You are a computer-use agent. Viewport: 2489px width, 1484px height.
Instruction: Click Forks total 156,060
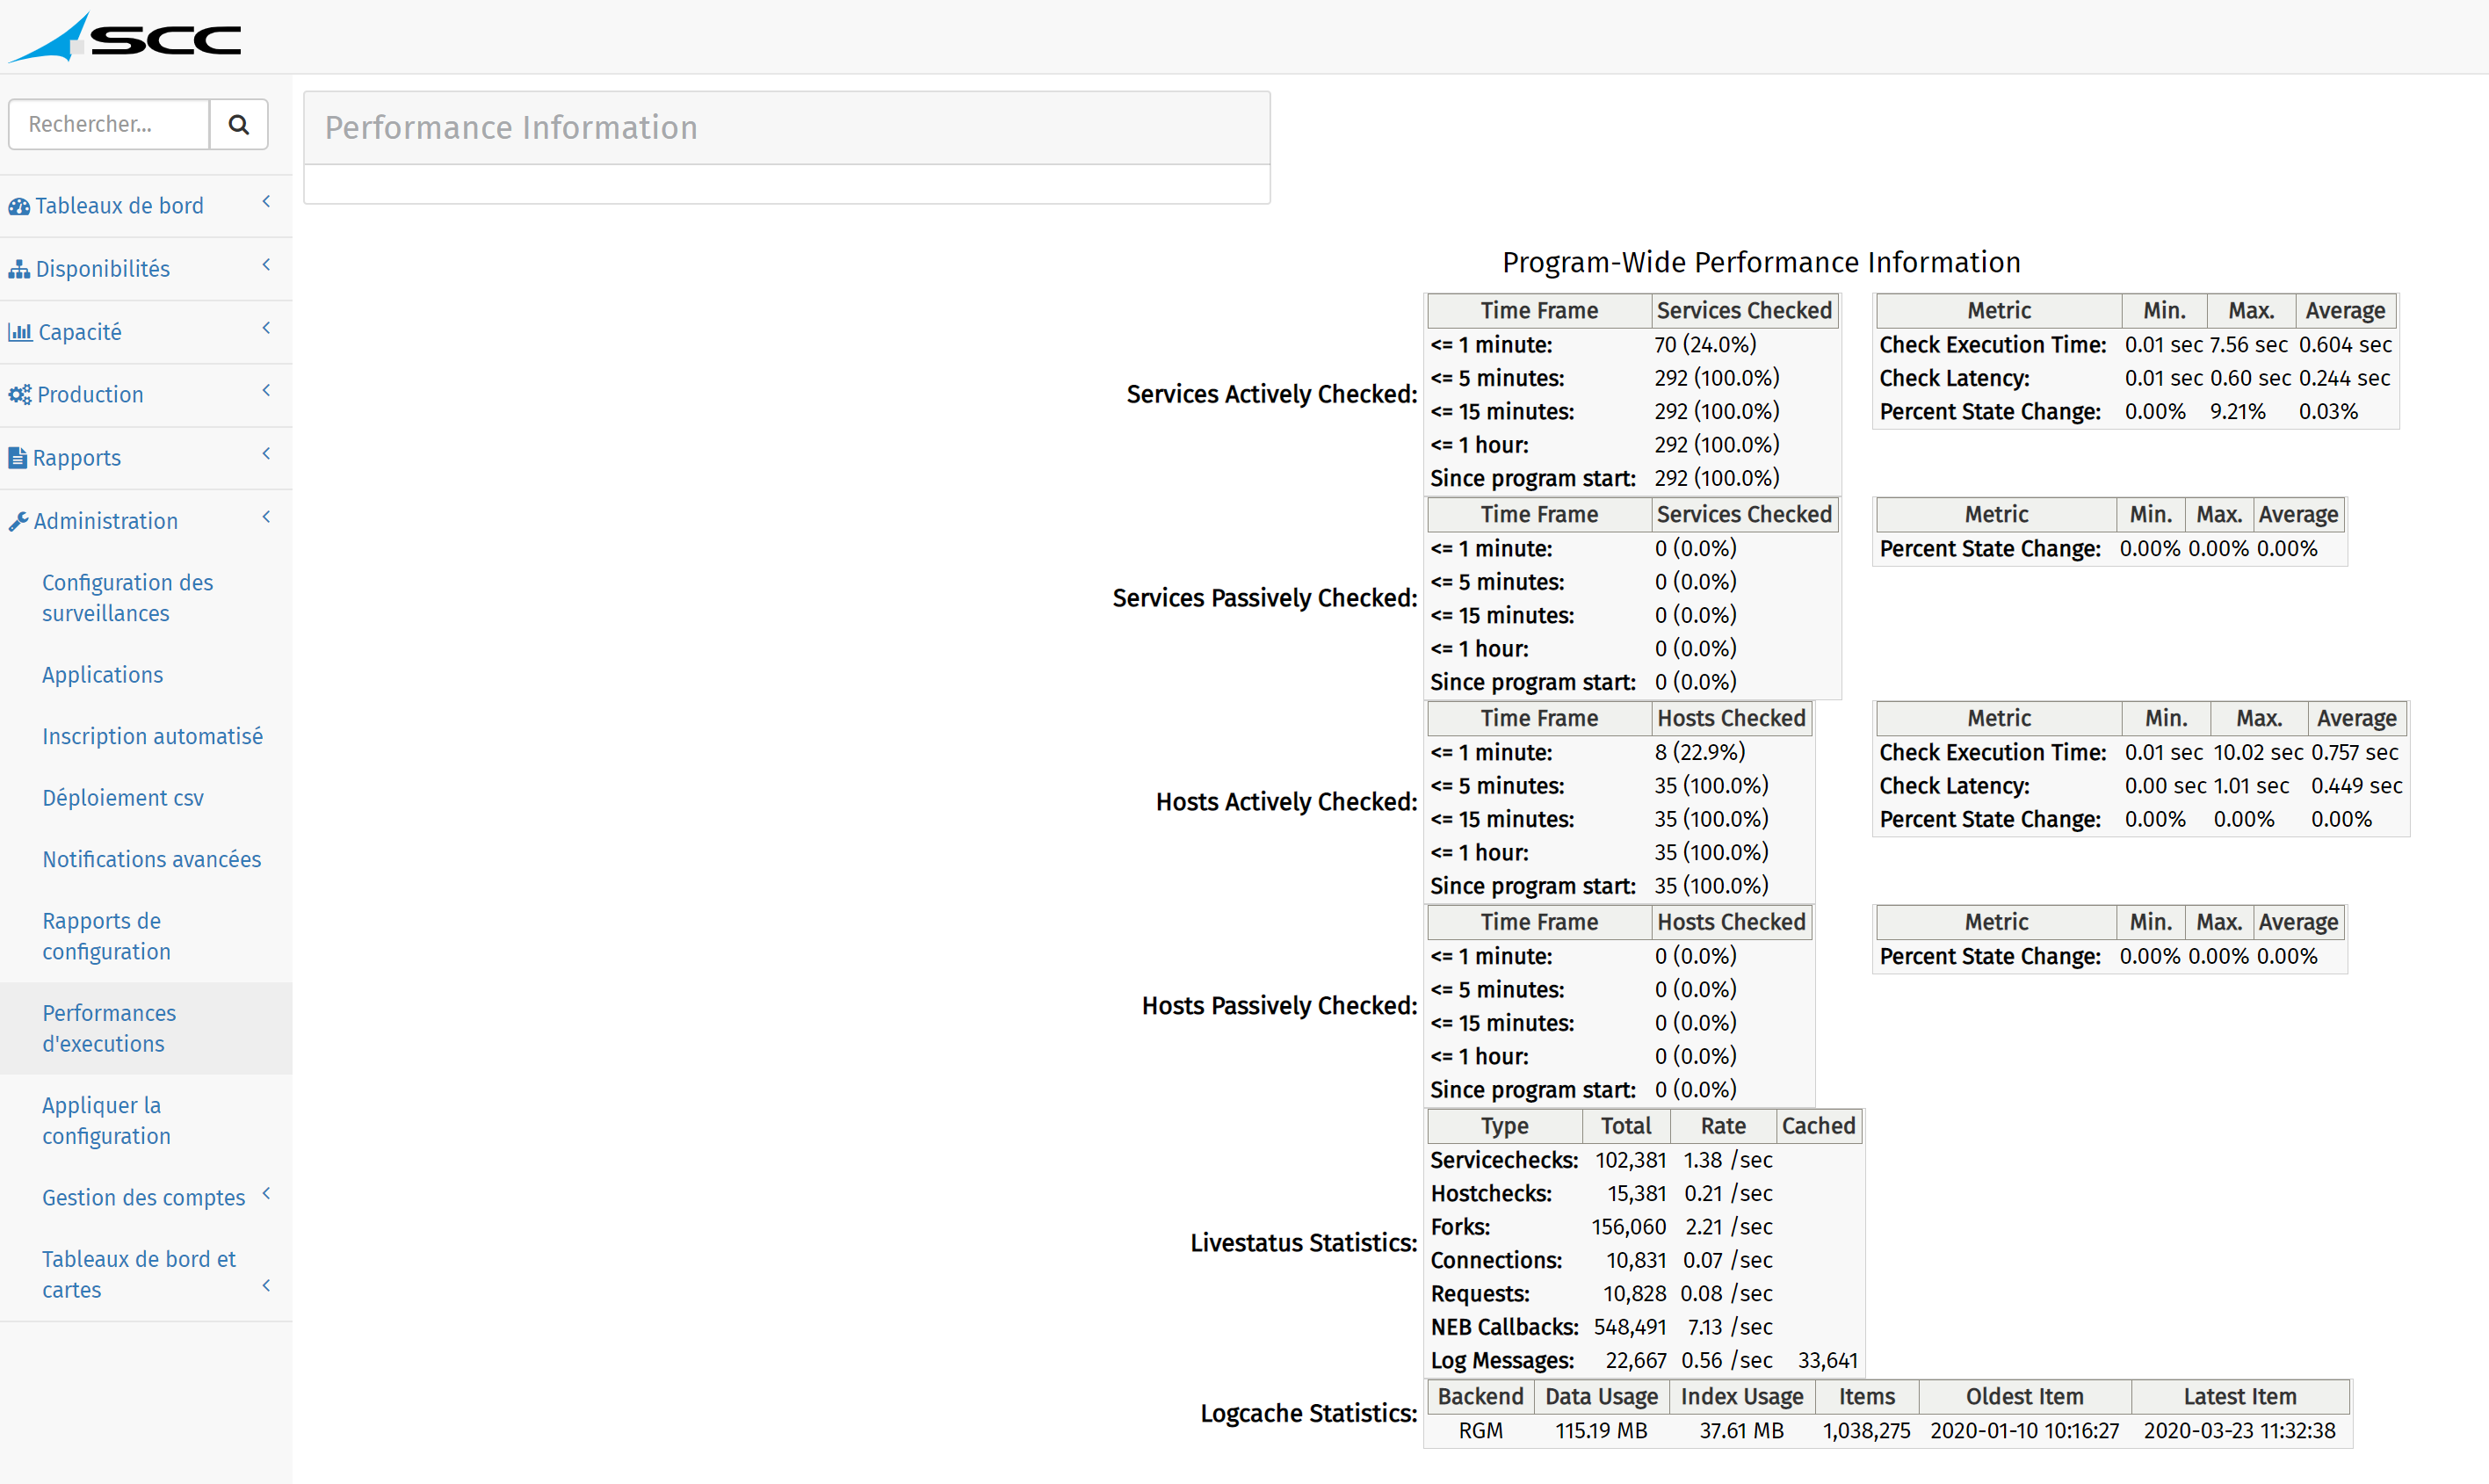(x=1628, y=1227)
